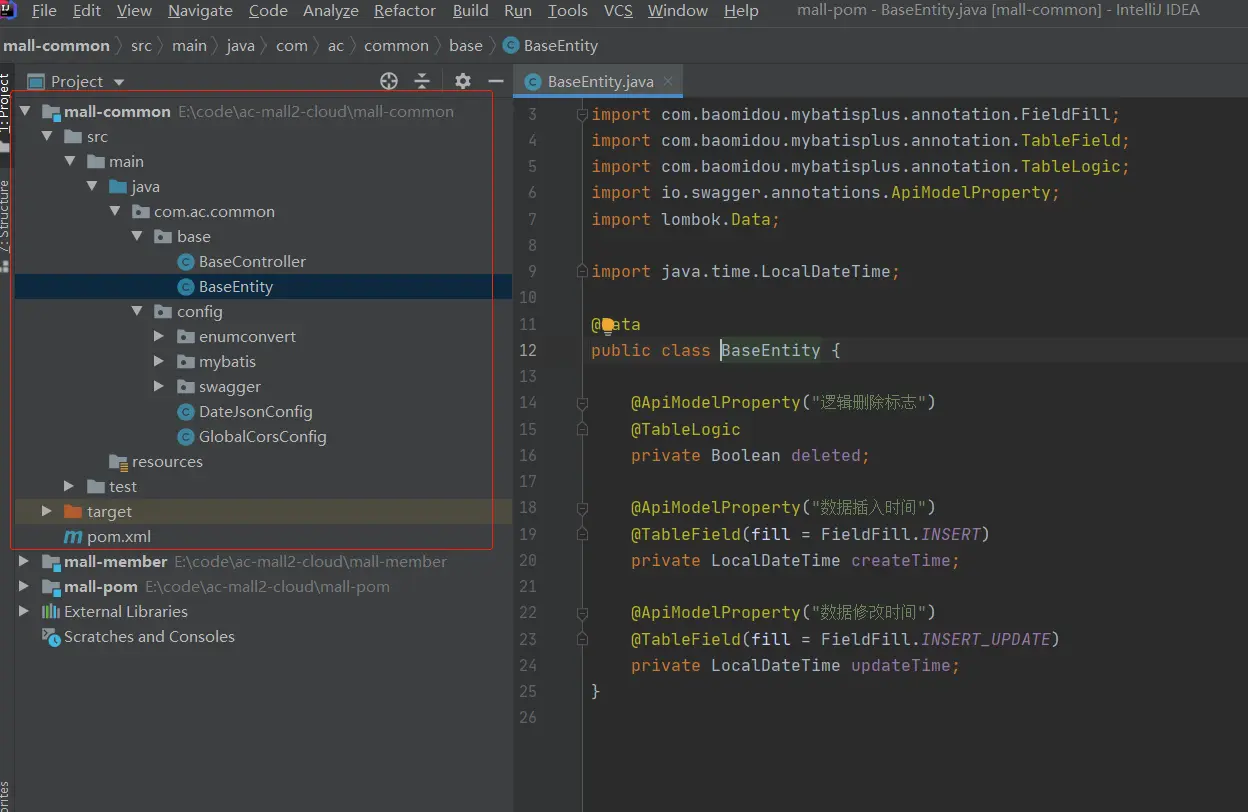Click the BaseEntity class icon in breadcrumb

[x=511, y=46]
